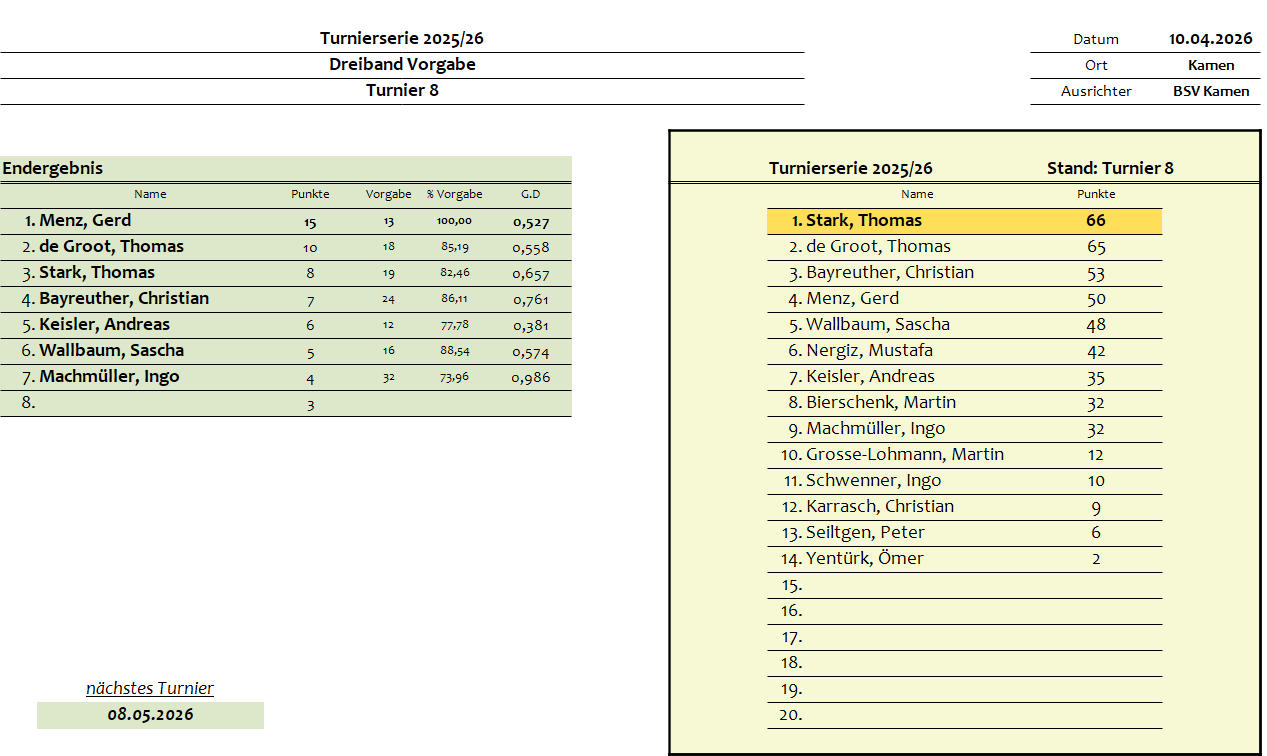Click the % Vorgabe column header
Viewport: 1267px width, 756px height.
(454, 194)
